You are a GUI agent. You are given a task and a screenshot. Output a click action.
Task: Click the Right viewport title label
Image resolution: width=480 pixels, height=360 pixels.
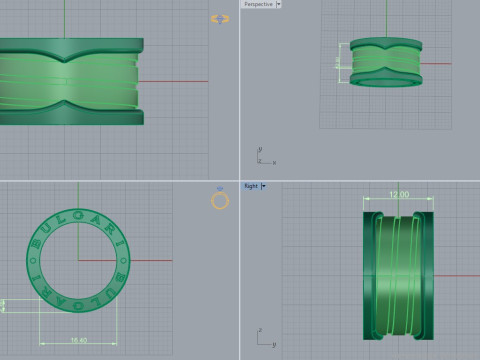click(x=251, y=186)
